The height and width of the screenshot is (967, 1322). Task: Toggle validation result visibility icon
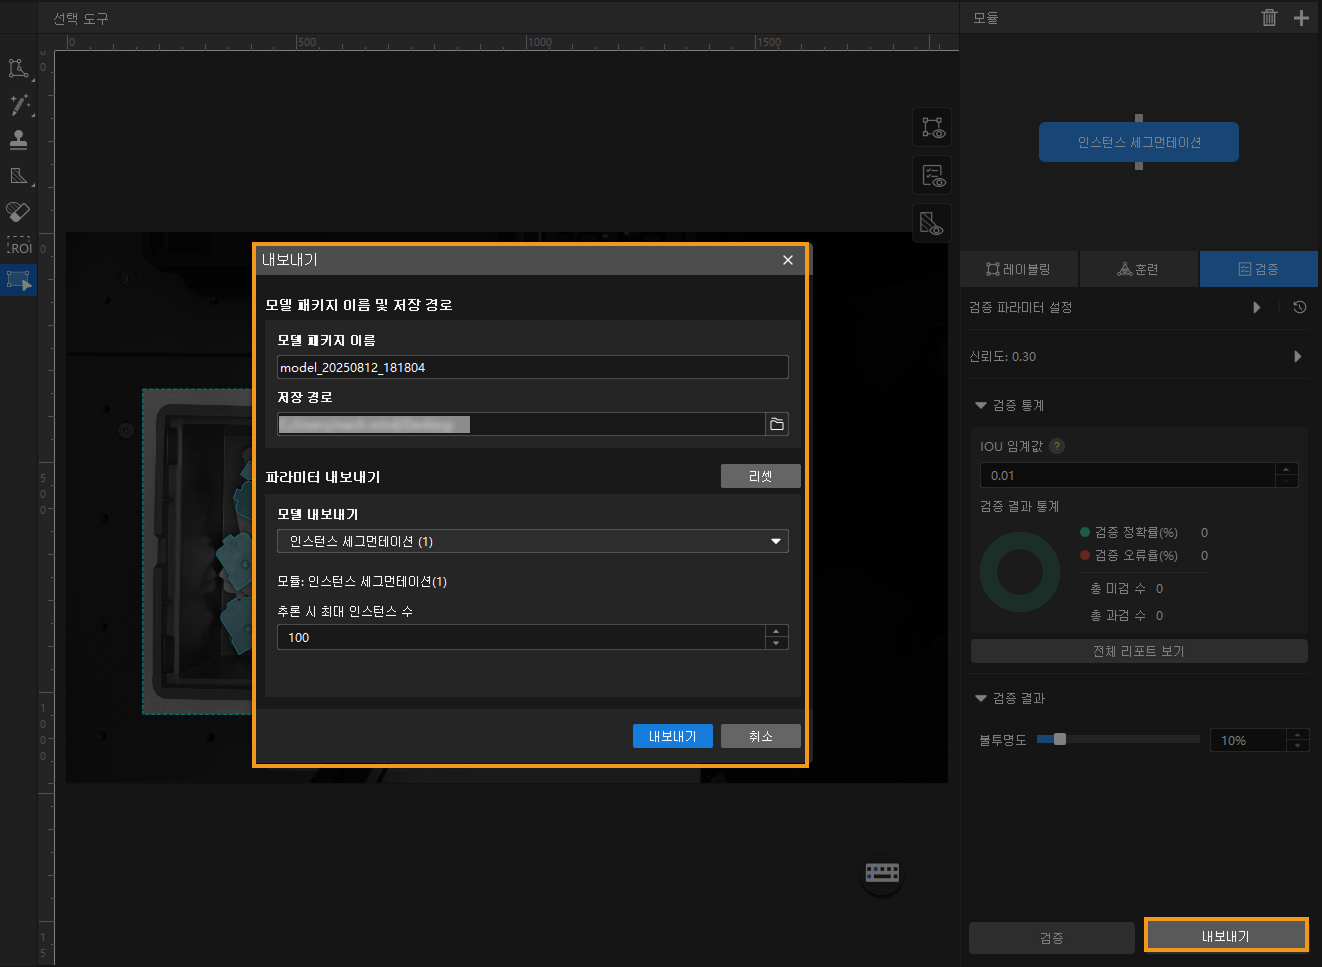933,176
